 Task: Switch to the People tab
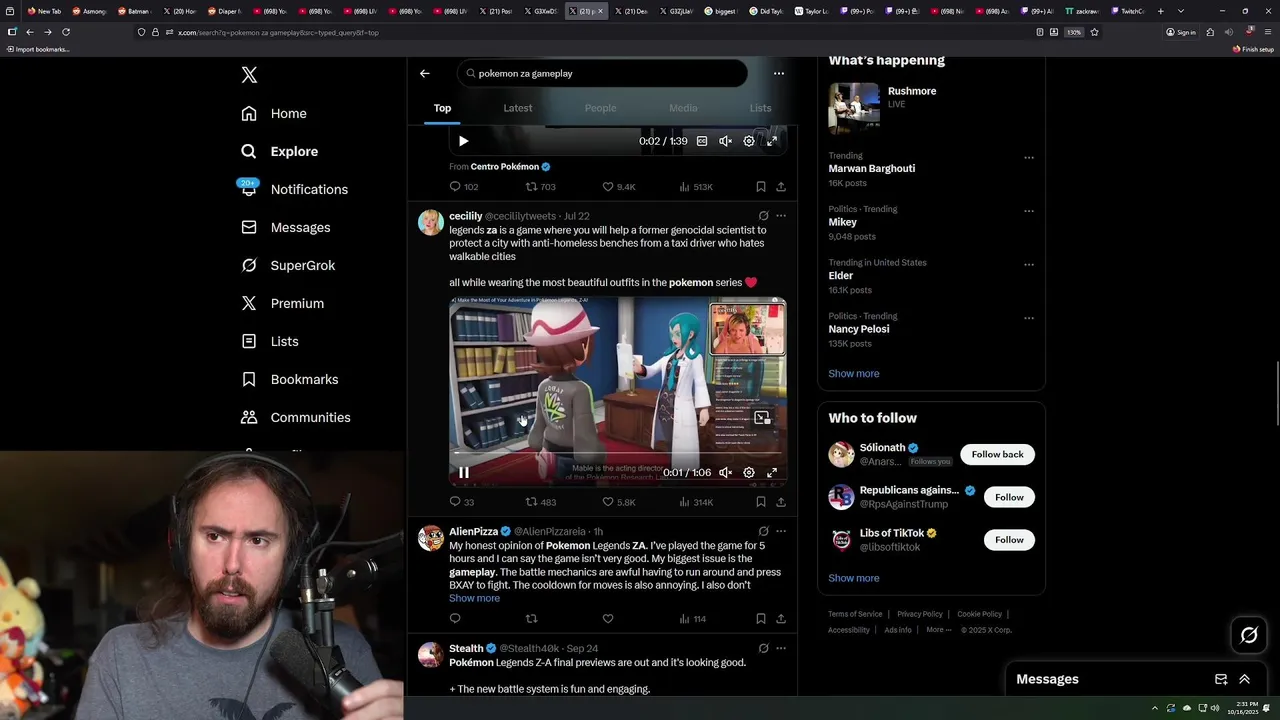tap(600, 108)
